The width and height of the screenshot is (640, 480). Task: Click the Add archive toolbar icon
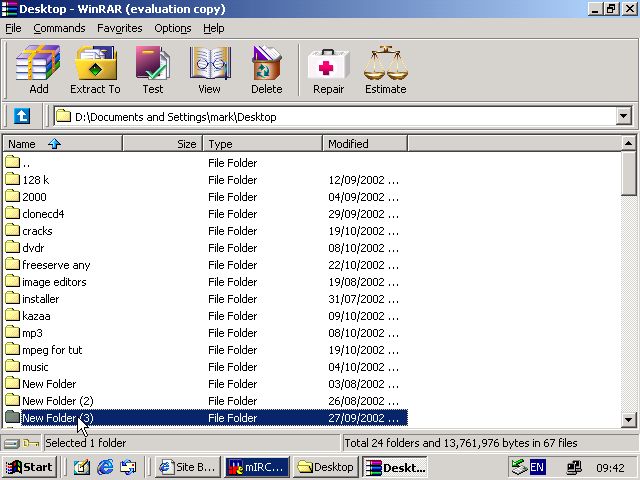(38, 63)
